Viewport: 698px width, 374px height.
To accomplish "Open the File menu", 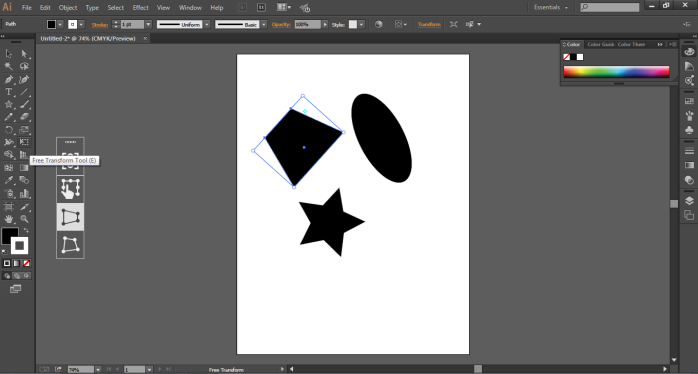I will tap(26, 8).
